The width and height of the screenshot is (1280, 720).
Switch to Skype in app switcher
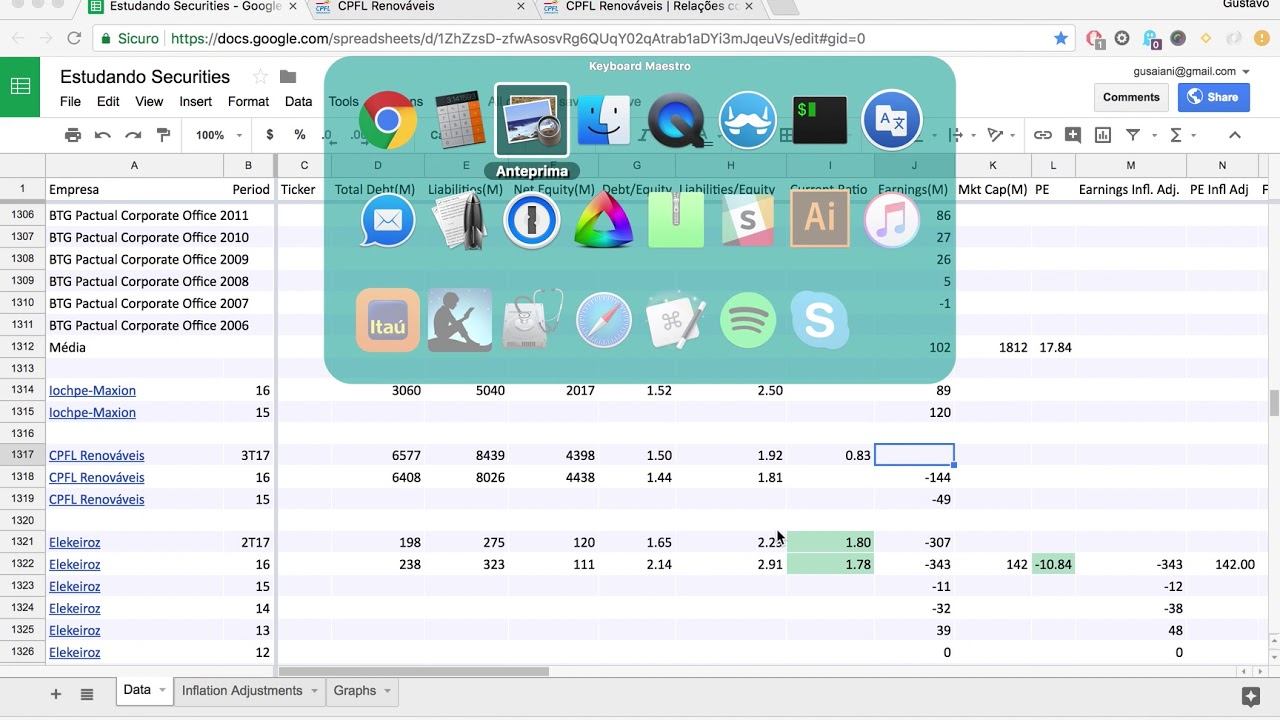click(820, 320)
